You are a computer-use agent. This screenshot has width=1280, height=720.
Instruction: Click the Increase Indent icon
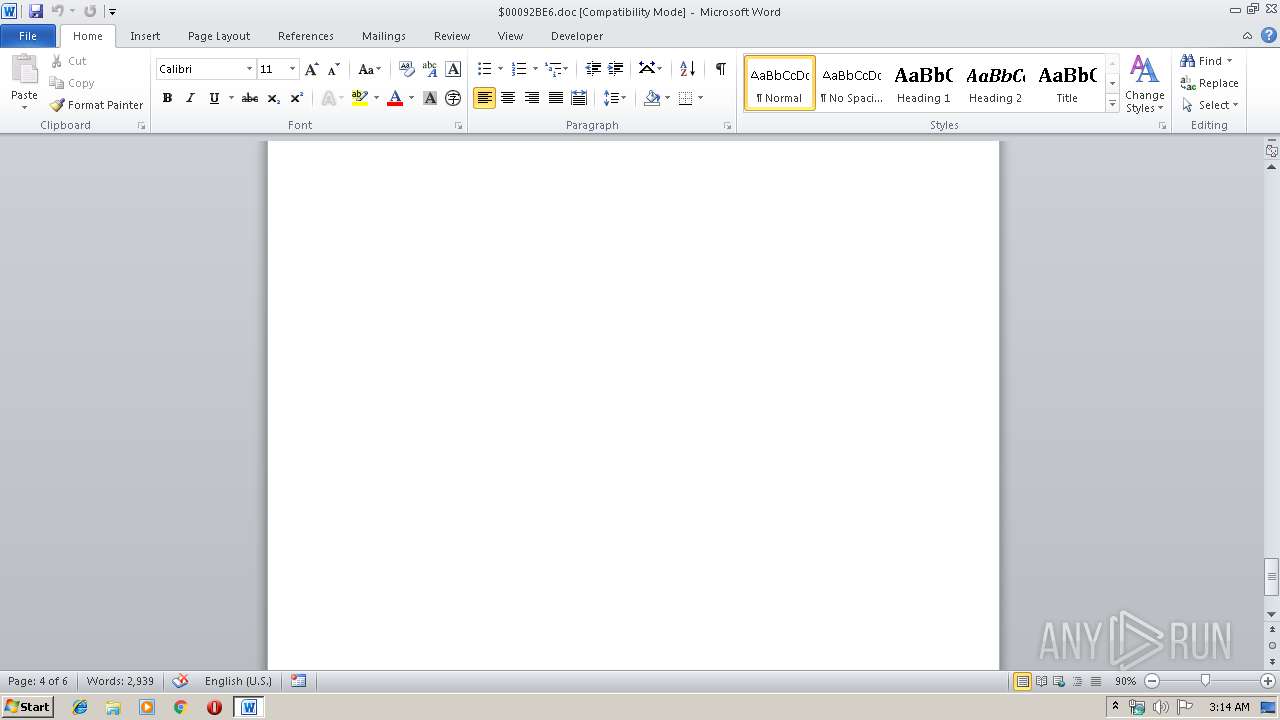(x=616, y=69)
